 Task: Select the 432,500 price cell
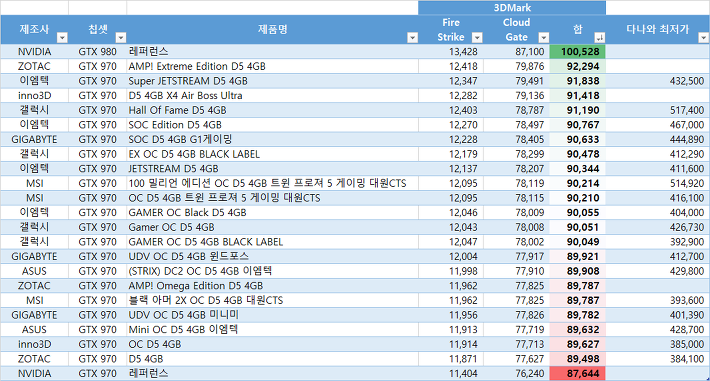pyautogui.click(x=658, y=81)
